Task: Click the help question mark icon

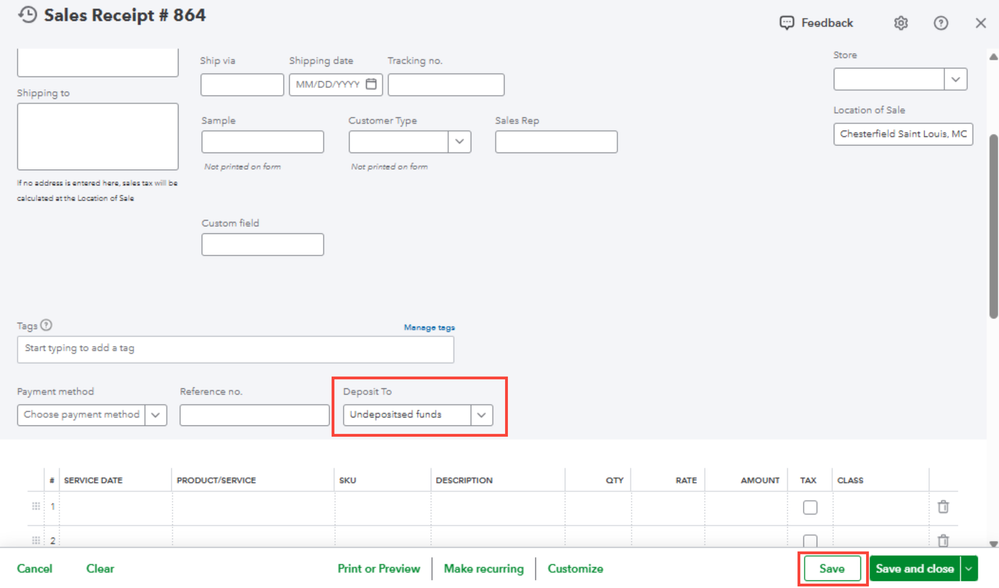Action: point(941,23)
